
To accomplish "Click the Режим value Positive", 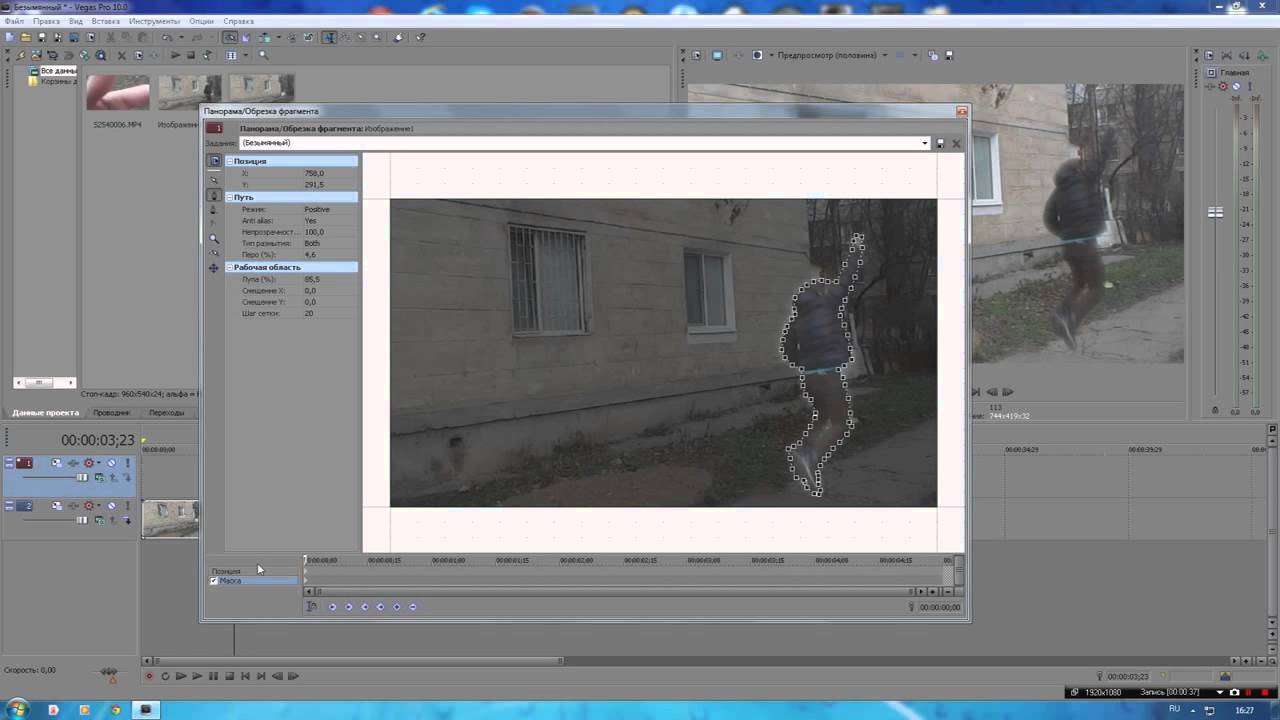I will pyautogui.click(x=317, y=209).
